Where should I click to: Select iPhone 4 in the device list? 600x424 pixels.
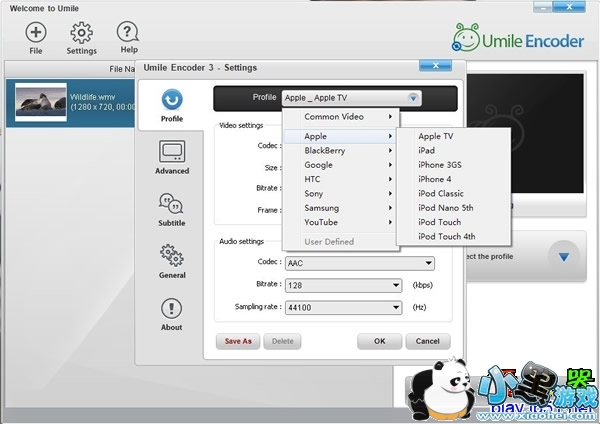[x=435, y=179]
